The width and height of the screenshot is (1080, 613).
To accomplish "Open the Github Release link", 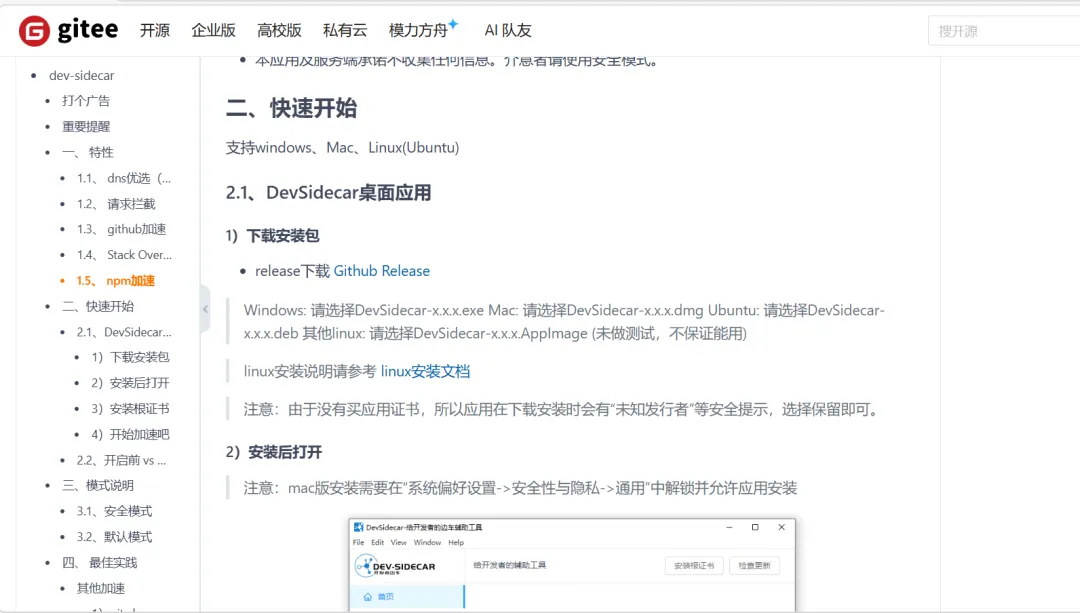I will (382, 271).
